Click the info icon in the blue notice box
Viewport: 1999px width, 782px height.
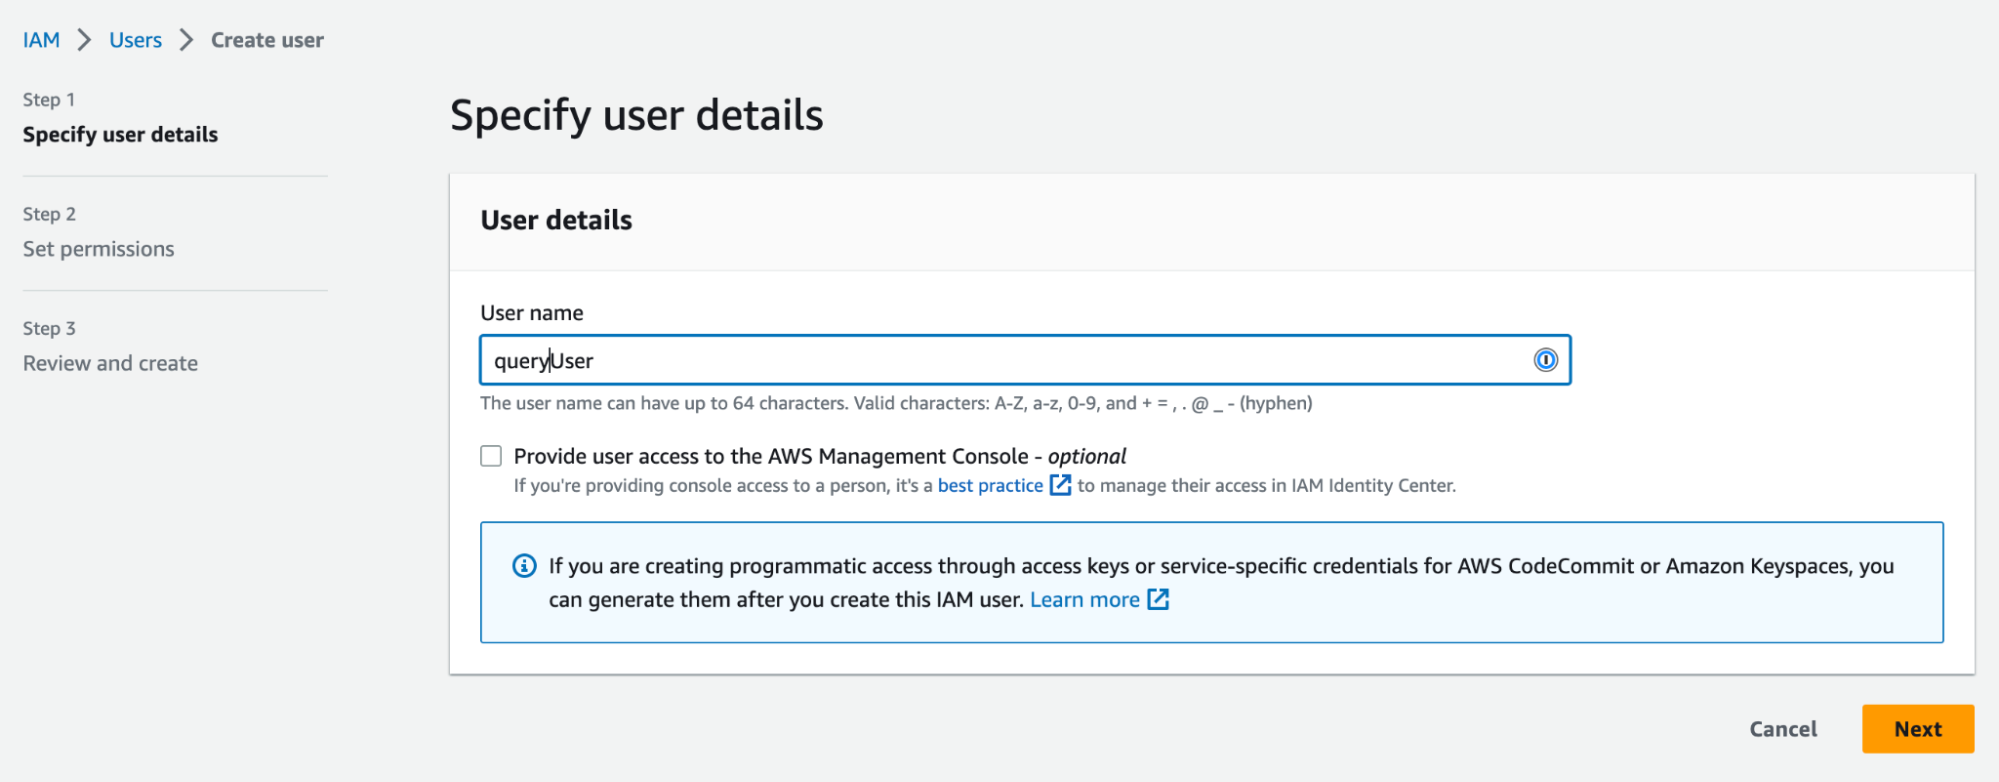click(524, 566)
